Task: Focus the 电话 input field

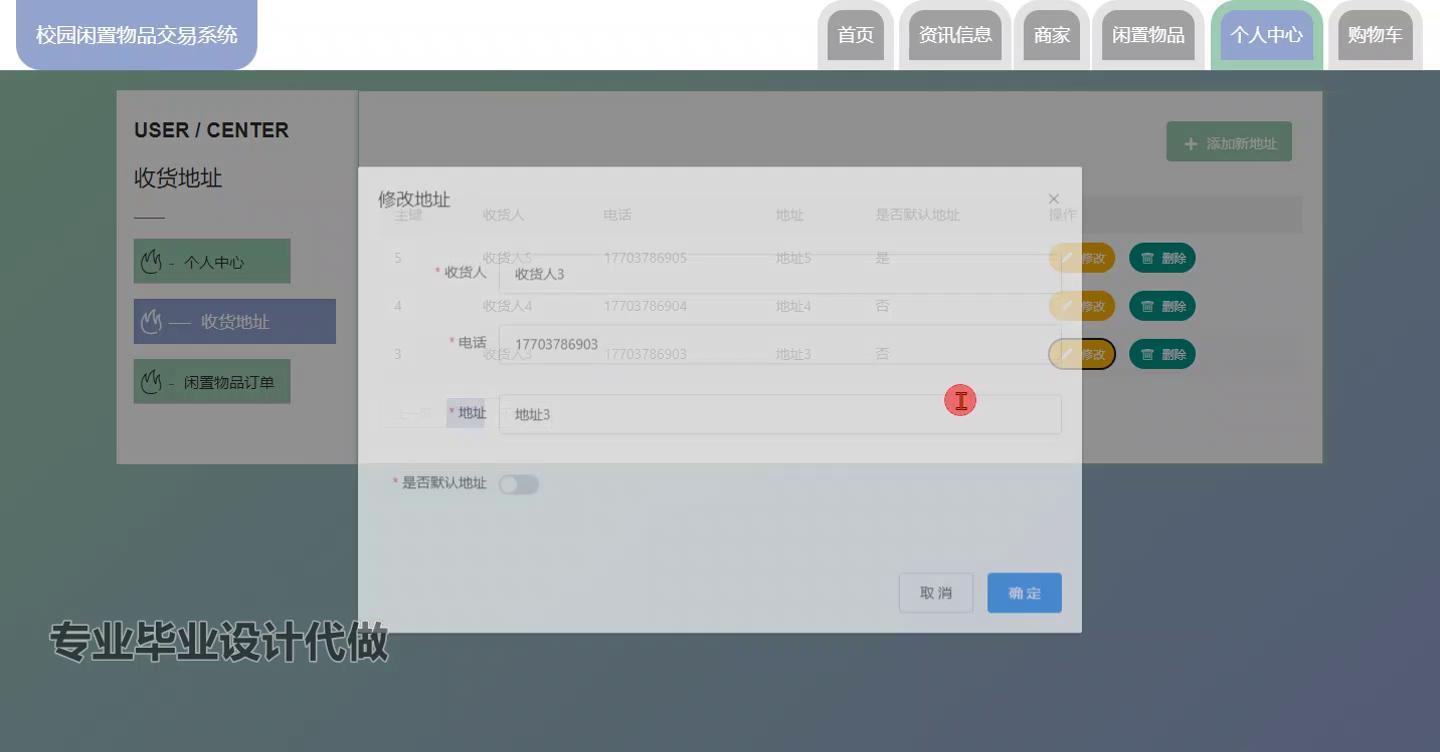Action: (780, 344)
